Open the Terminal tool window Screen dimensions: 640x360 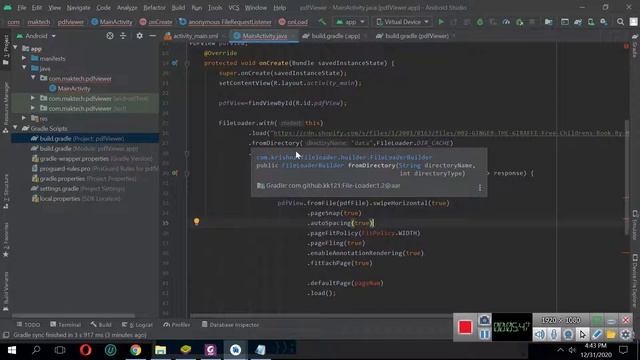pyautogui.click(x=65, y=325)
